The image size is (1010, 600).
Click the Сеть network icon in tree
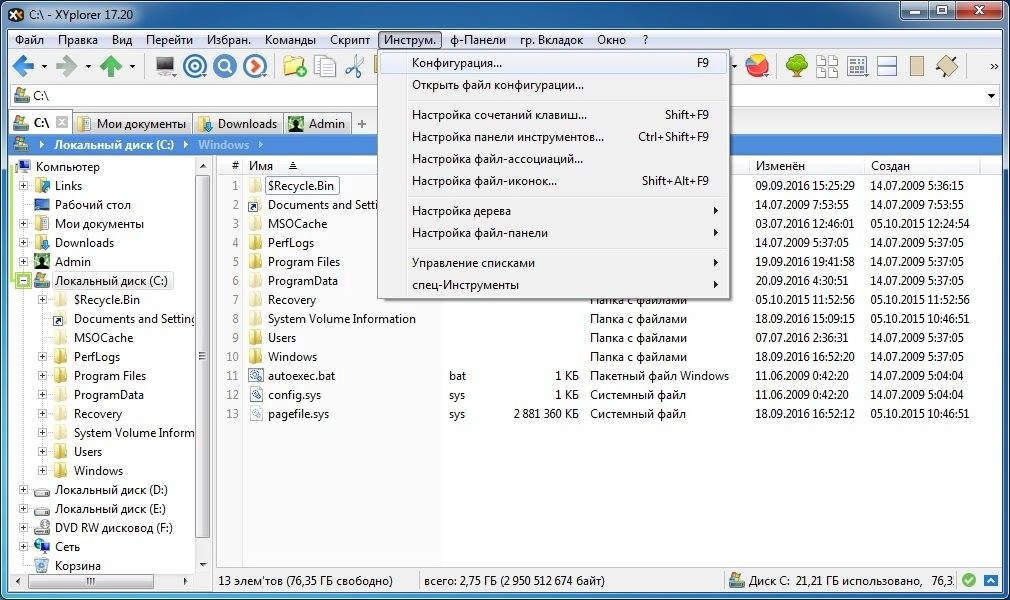(x=42, y=546)
